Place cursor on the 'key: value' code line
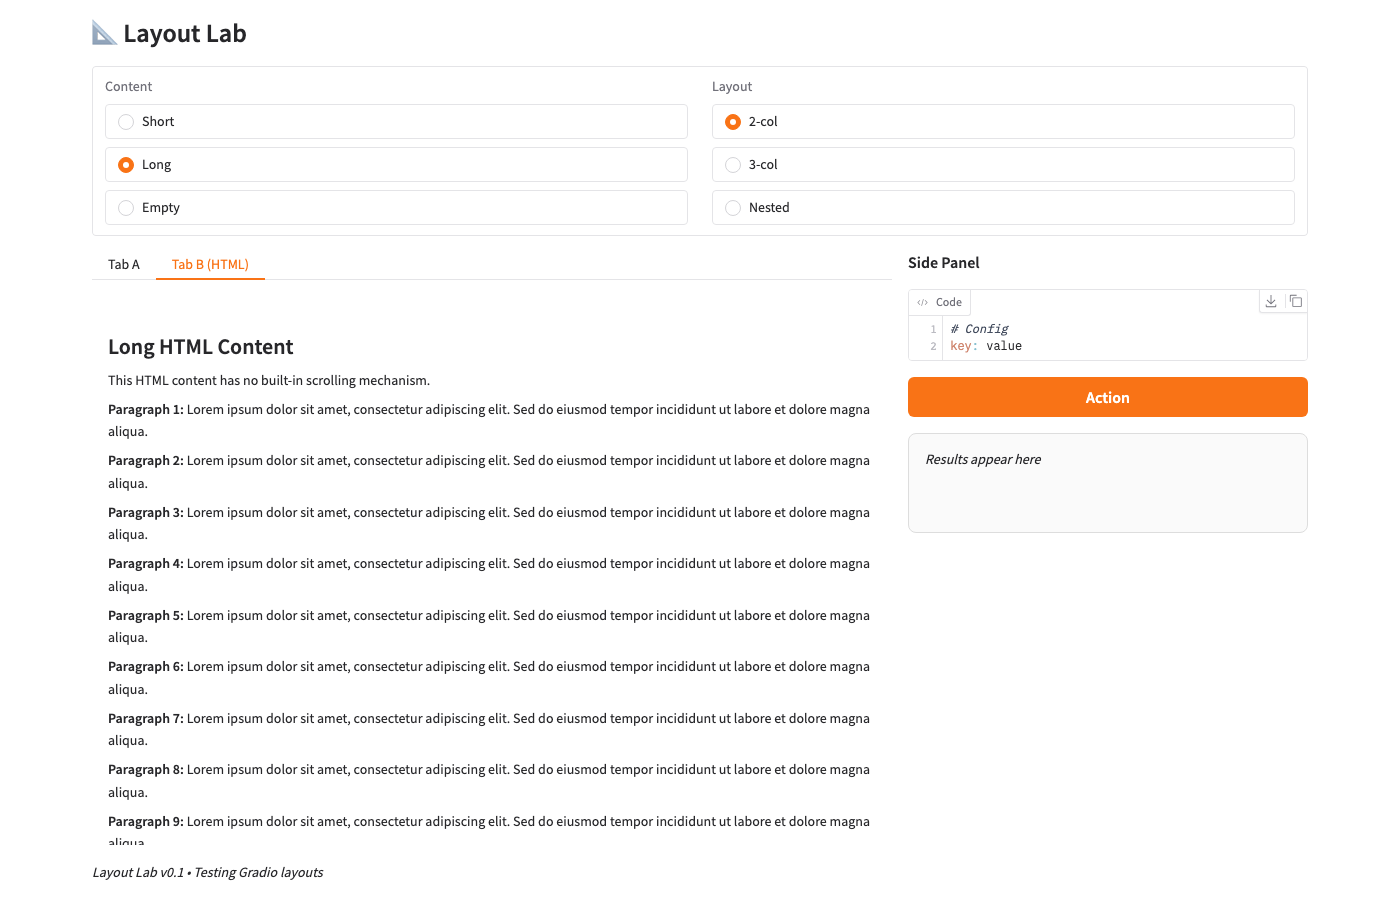 [986, 346]
